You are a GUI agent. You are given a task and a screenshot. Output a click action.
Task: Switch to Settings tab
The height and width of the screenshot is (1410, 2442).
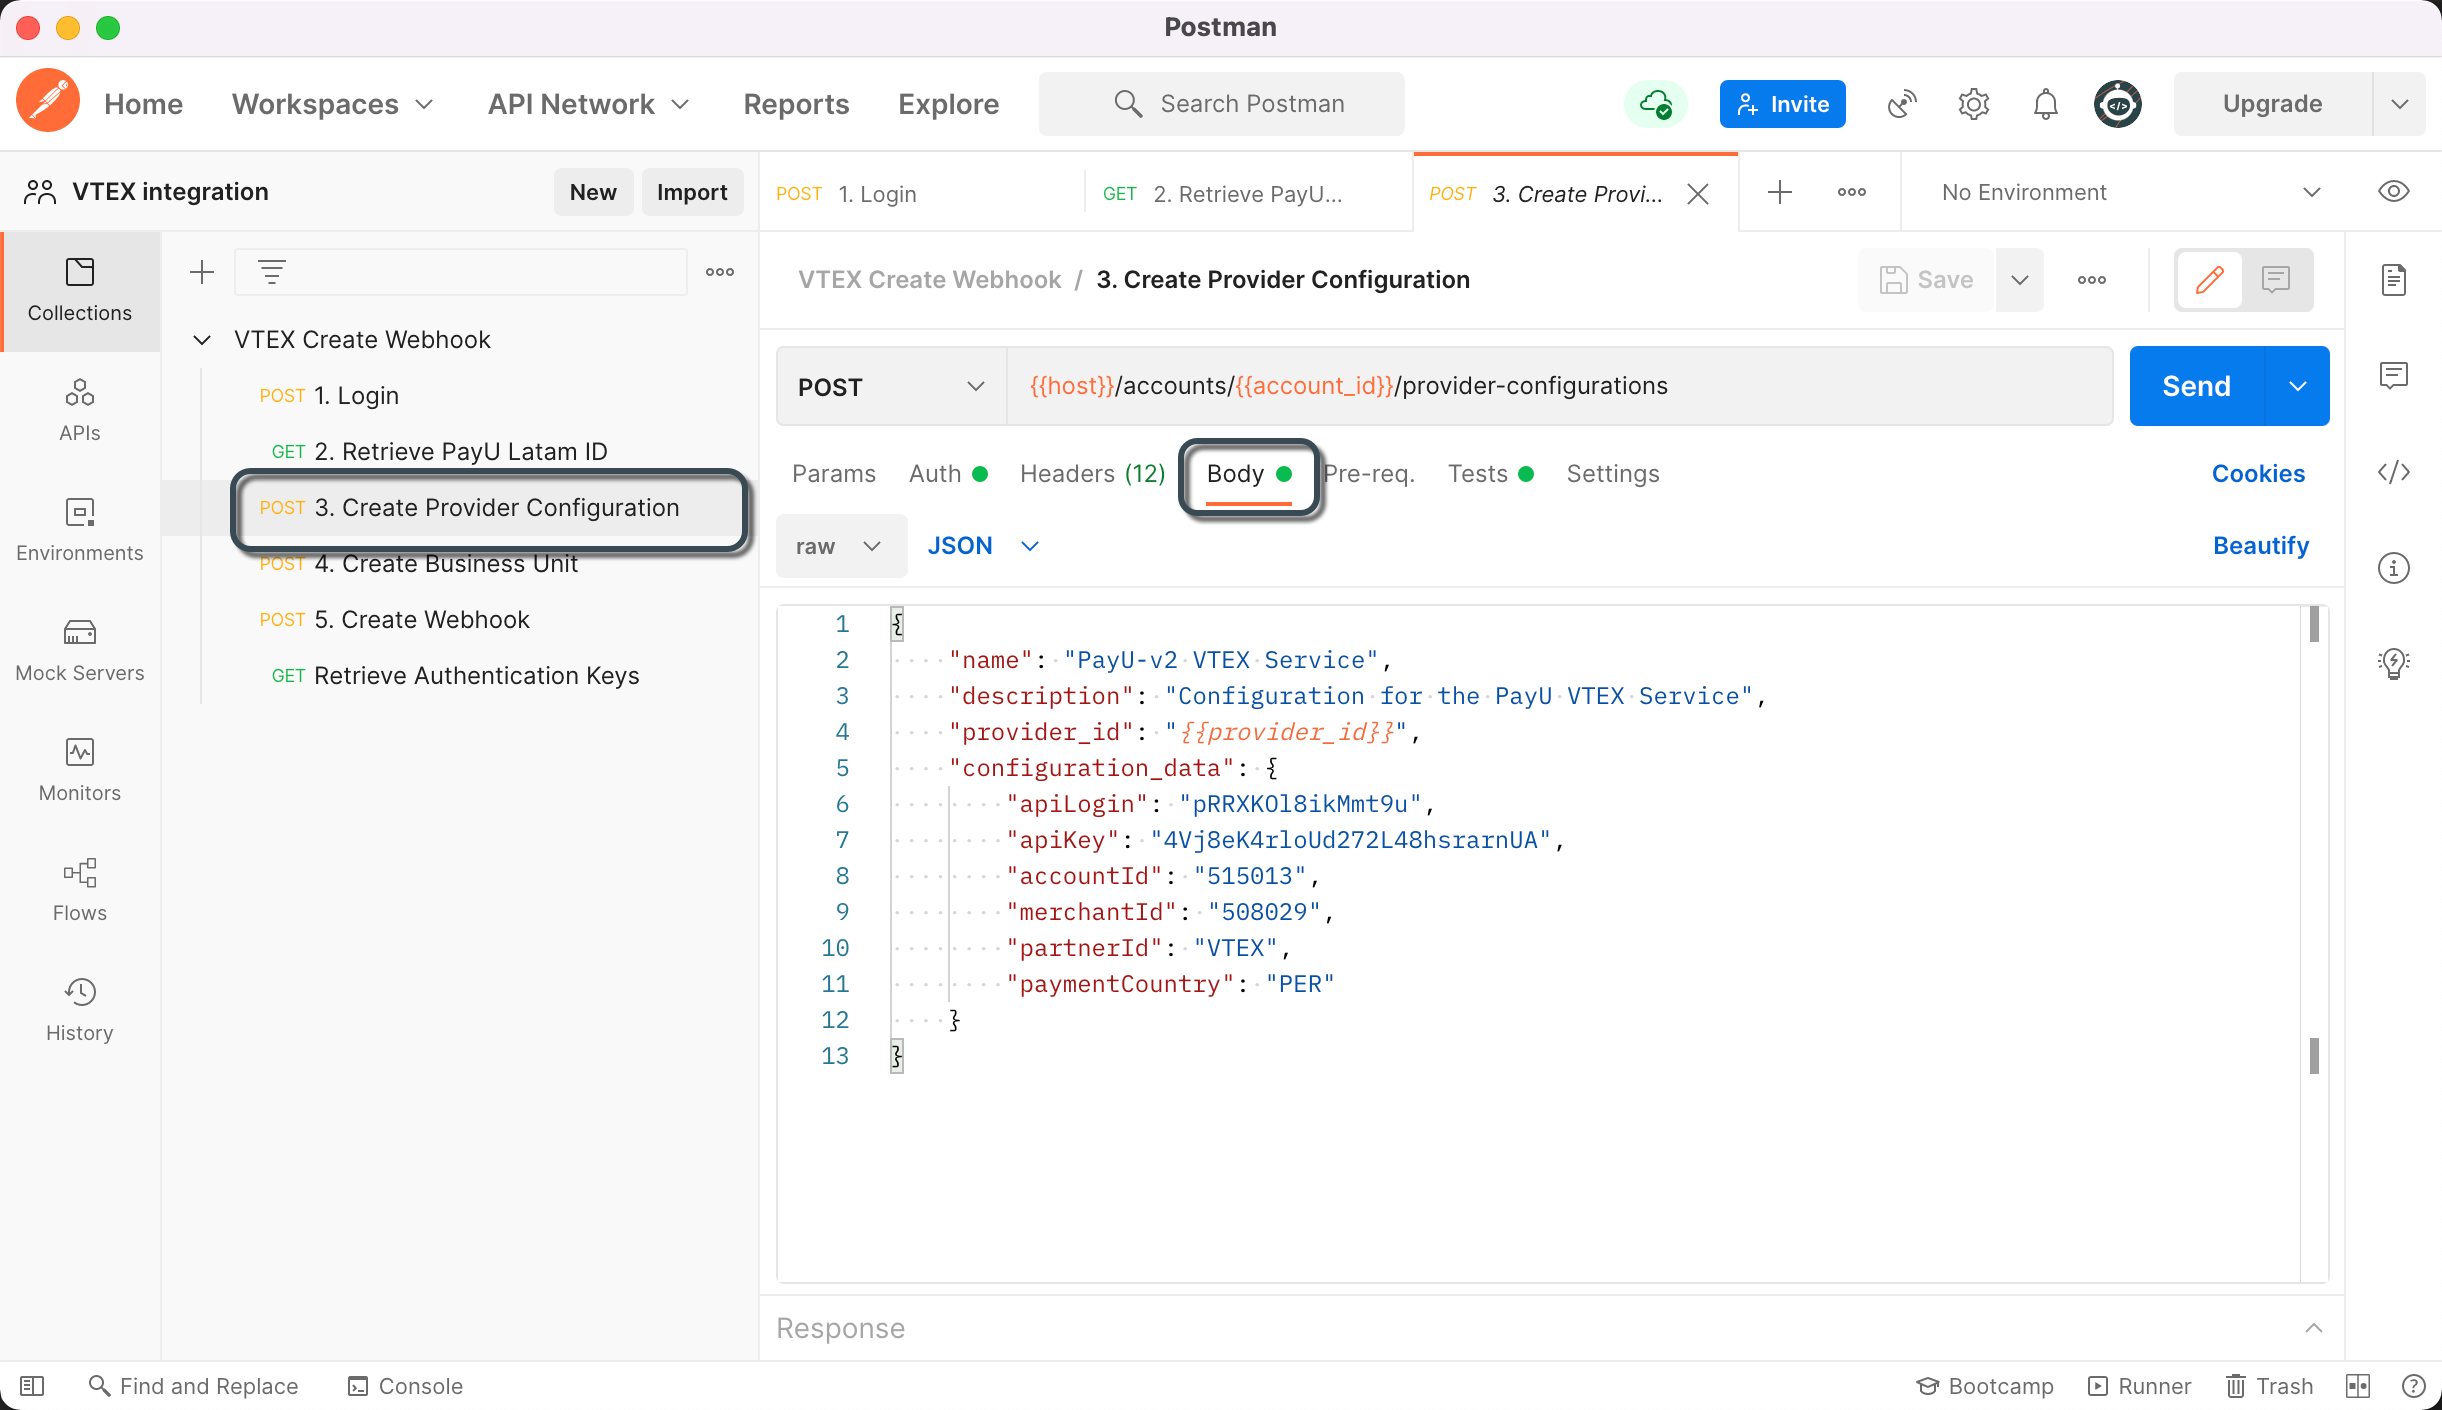(x=1612, y=474)
